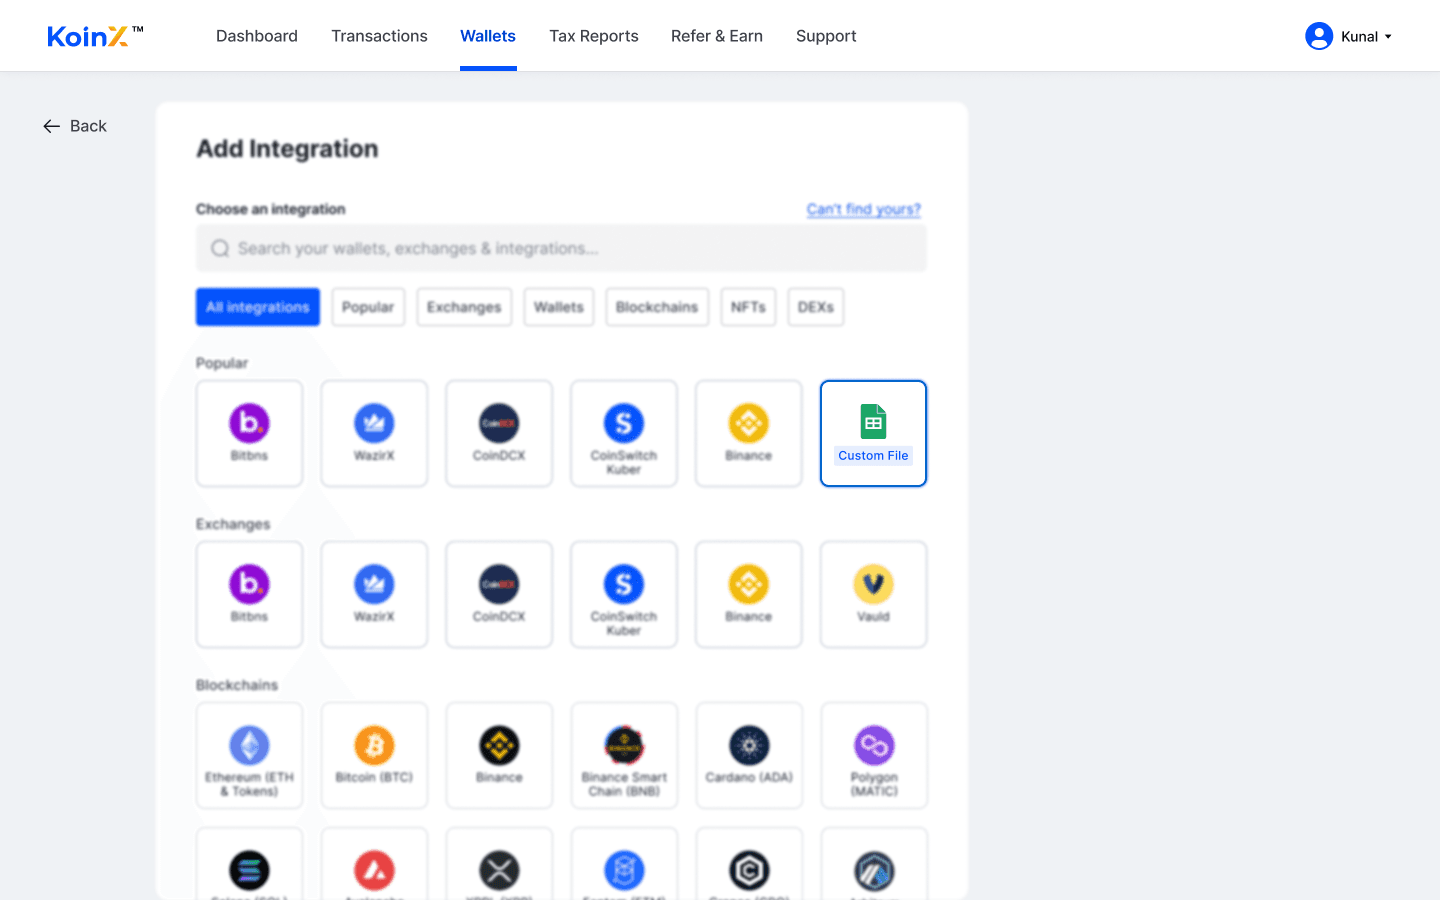Filter by the Wallets category chip

pos(559,307)
